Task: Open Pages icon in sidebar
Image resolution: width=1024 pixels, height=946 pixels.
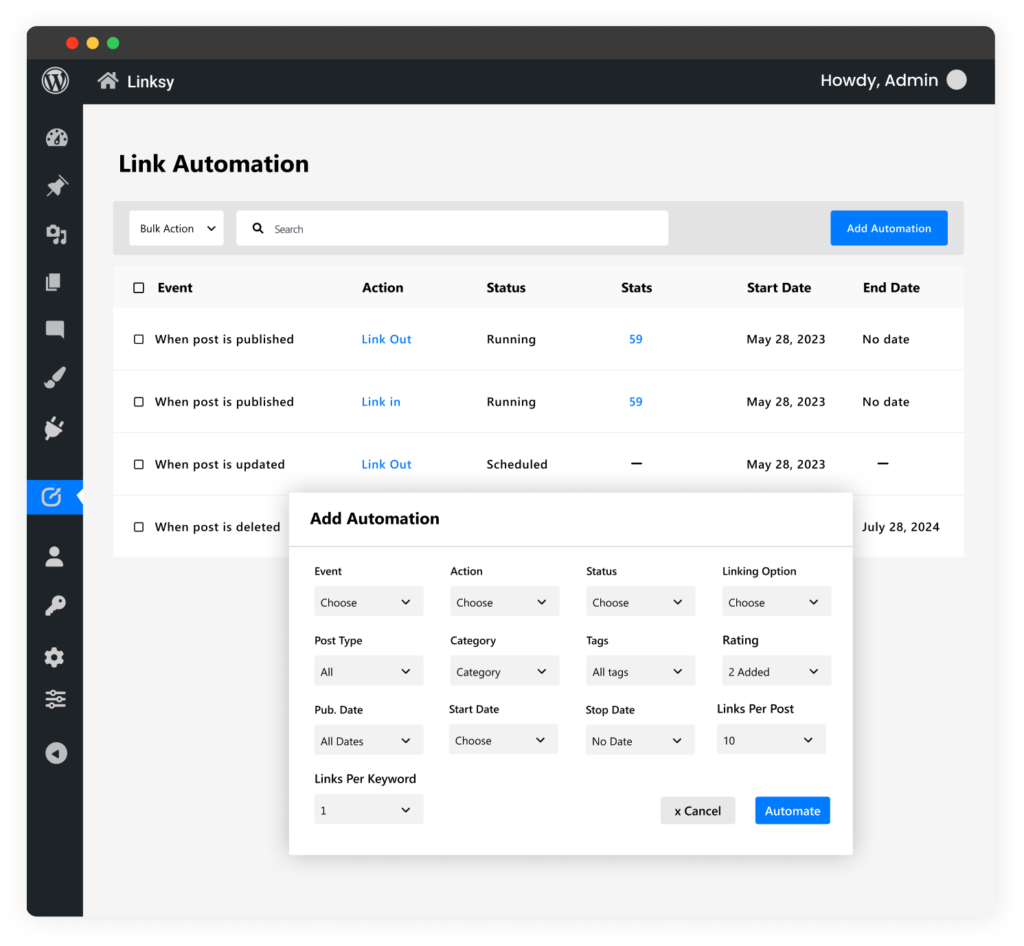Action: pos(54,282)
